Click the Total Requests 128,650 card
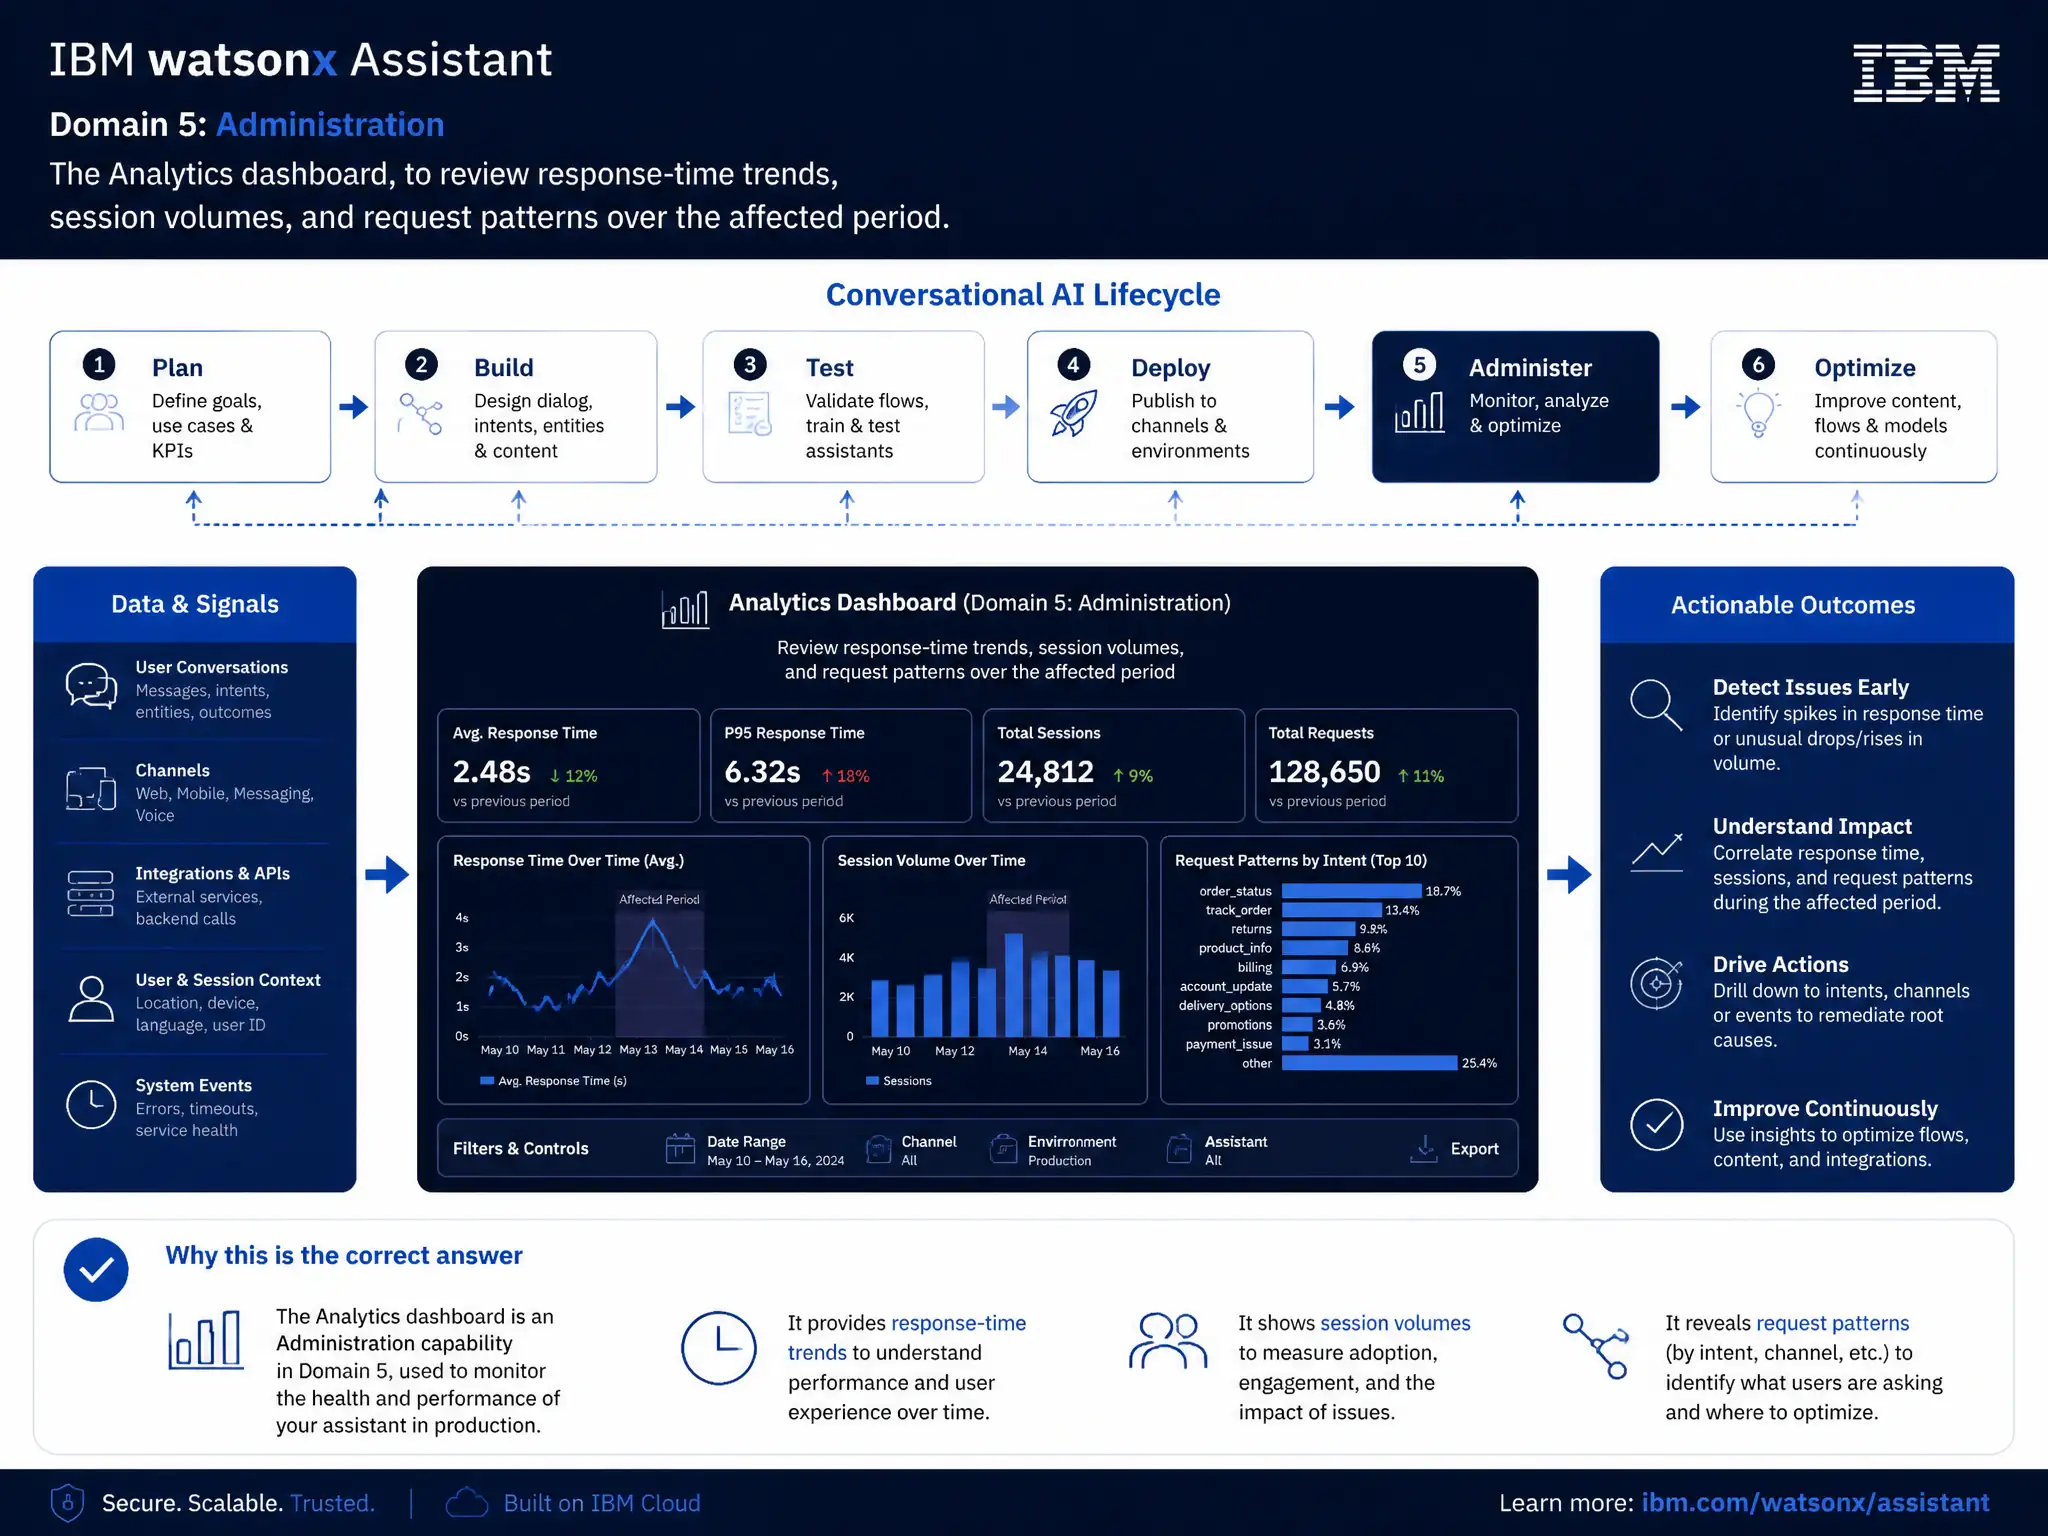2048x1536 pixels. pyautogui.click(x=1386, y=766)
